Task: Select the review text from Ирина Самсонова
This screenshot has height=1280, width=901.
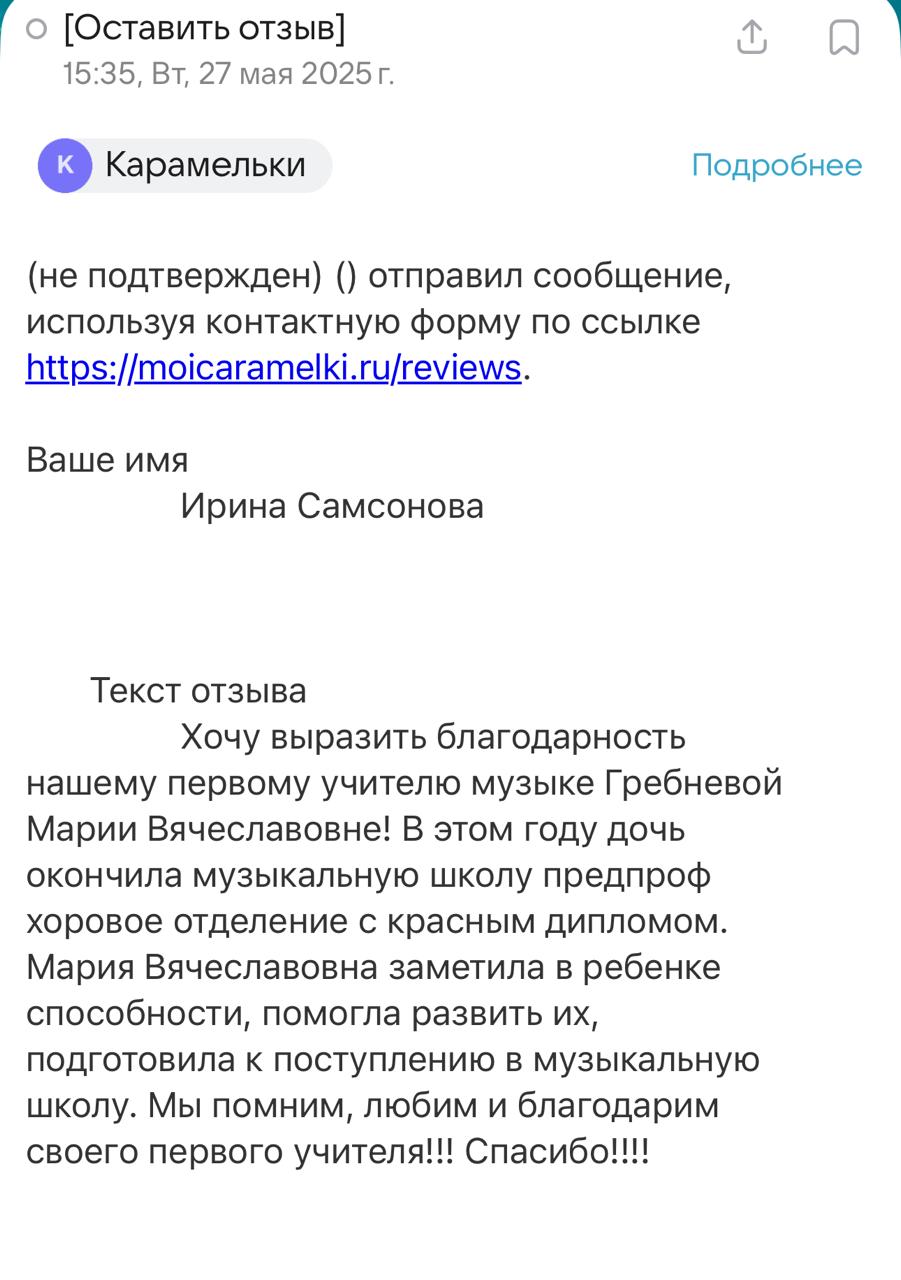Action: (400, 940)
